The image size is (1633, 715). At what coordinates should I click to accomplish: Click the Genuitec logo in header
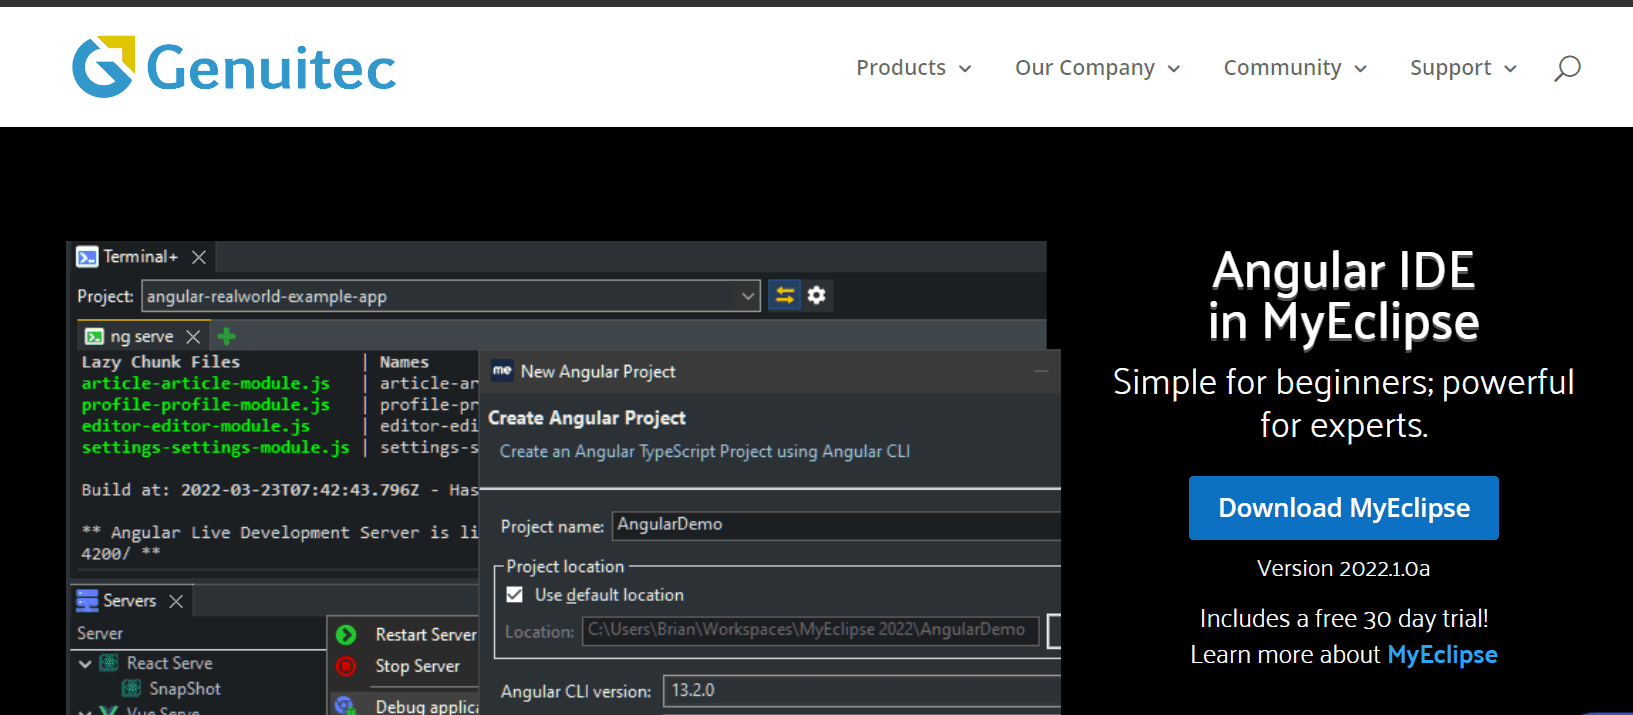click(234, 67)
